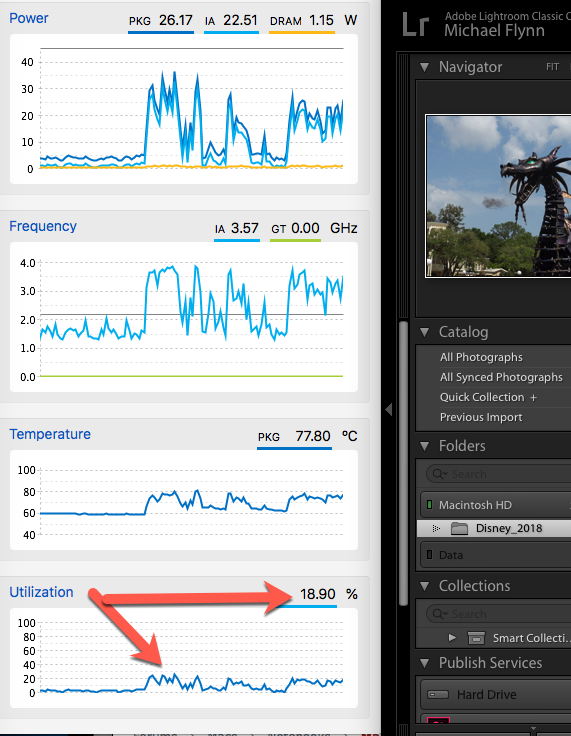Click inside the Temperature graph
Image resolution: width=571 pixels, height=736 pixels.
click(x=184, y=500)
